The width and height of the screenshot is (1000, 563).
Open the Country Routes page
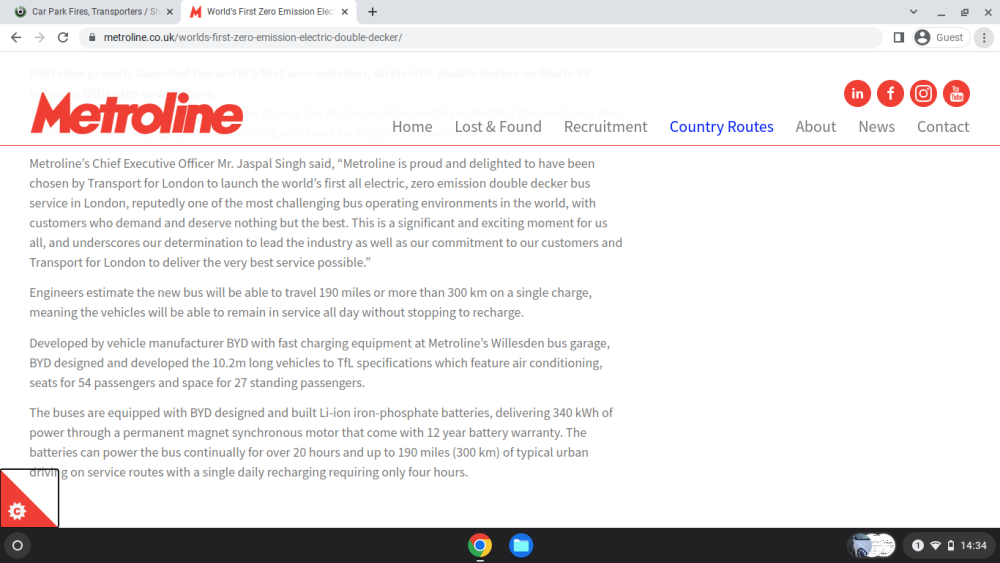click(721, 127)
